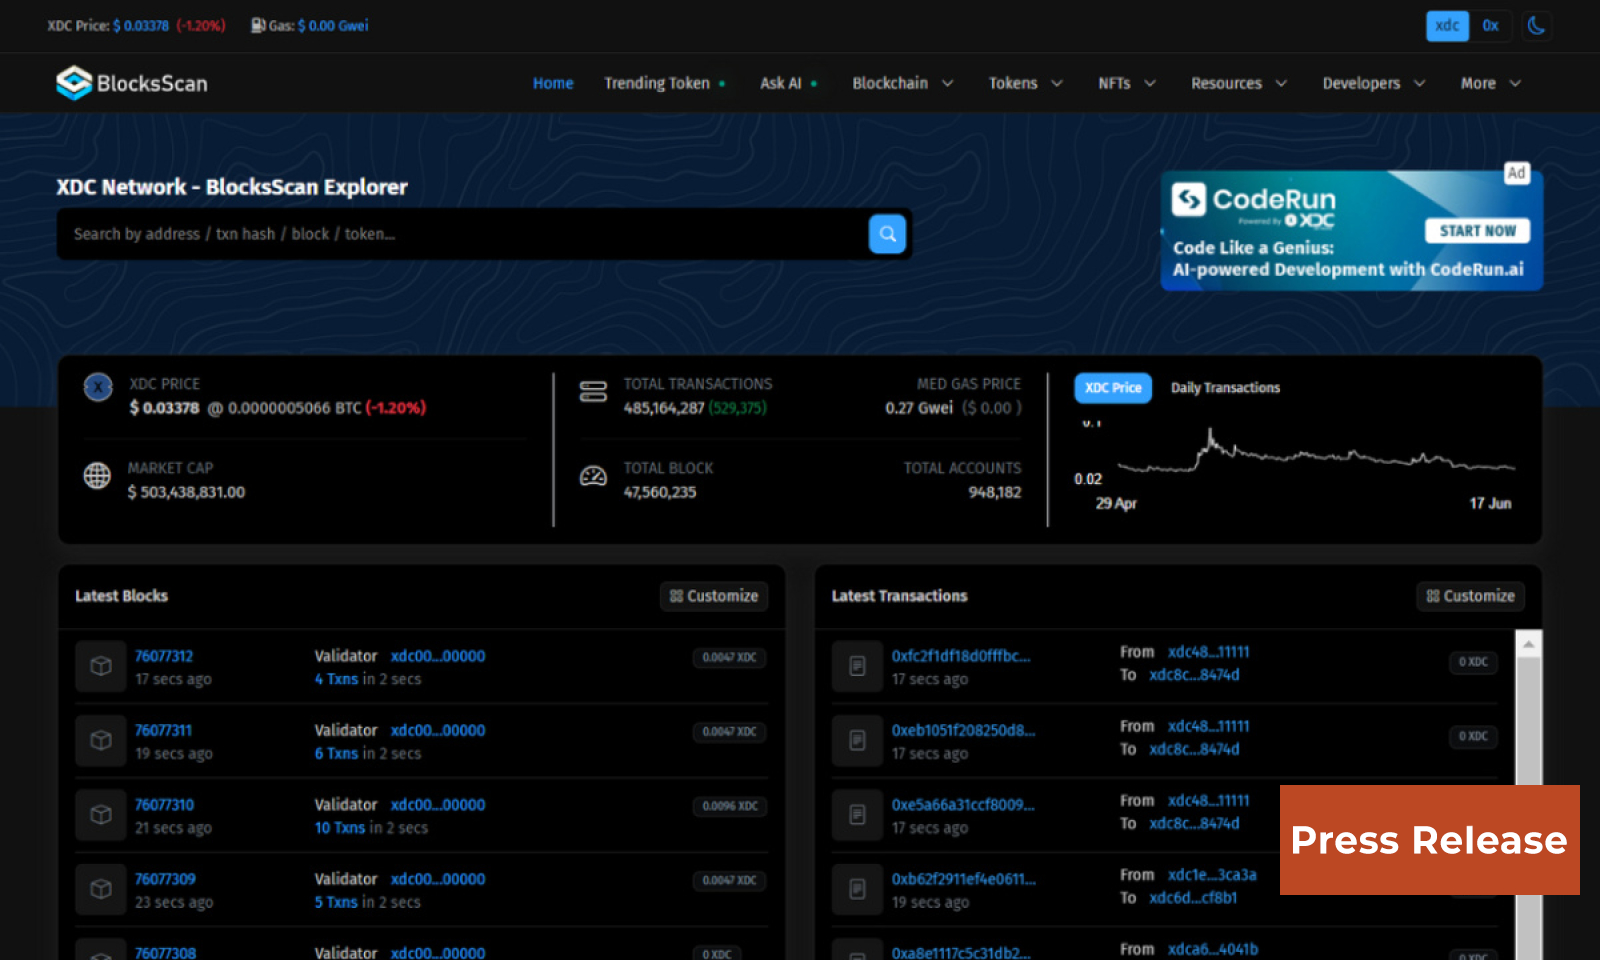Click the document icon beside transaction 0xfc2f1df18d0fffbc
The width and height of the screenshot is (1600, 960).
click(857, 666)
